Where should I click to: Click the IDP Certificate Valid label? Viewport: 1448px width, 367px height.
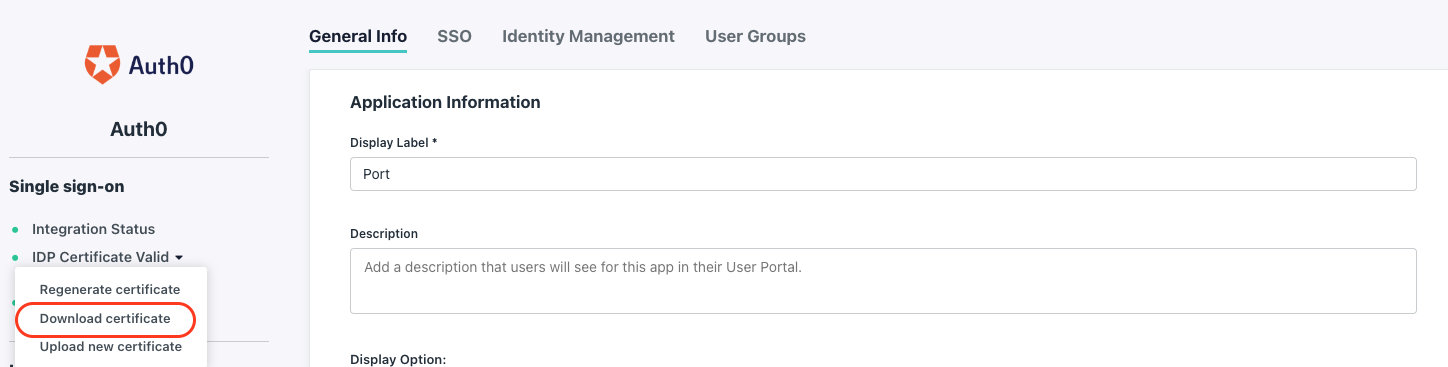100,257
